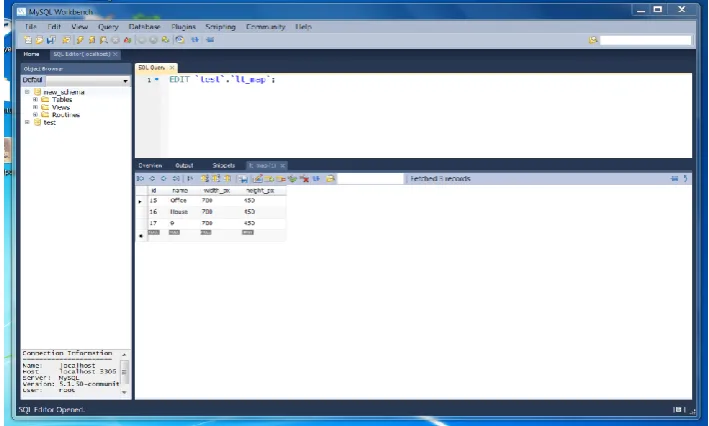Go to next record arrow icon
The height and width of the screenshot is (426, 709).
pyautogui.click(x=164, y=179)
